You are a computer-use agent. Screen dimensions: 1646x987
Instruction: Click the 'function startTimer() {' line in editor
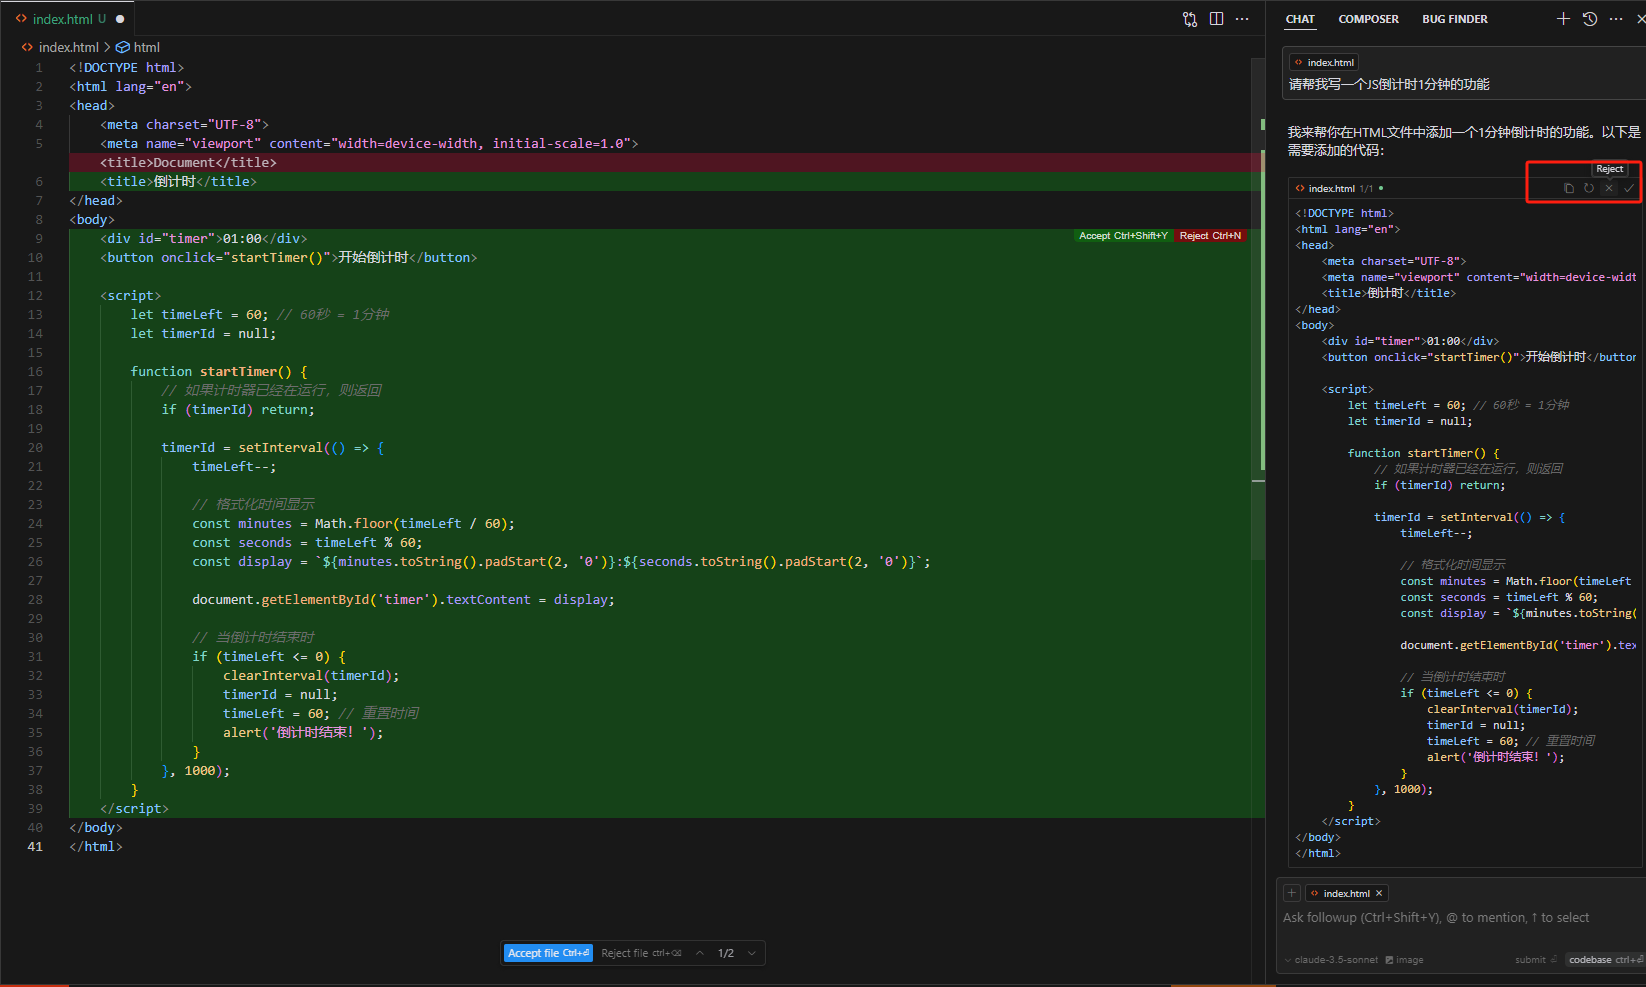click(219, 371)
